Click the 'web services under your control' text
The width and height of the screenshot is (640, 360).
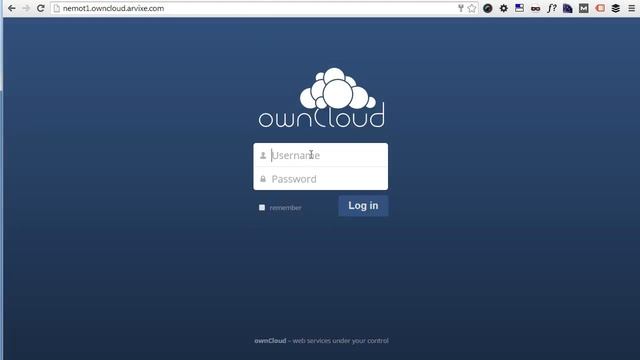click(340, 340)
